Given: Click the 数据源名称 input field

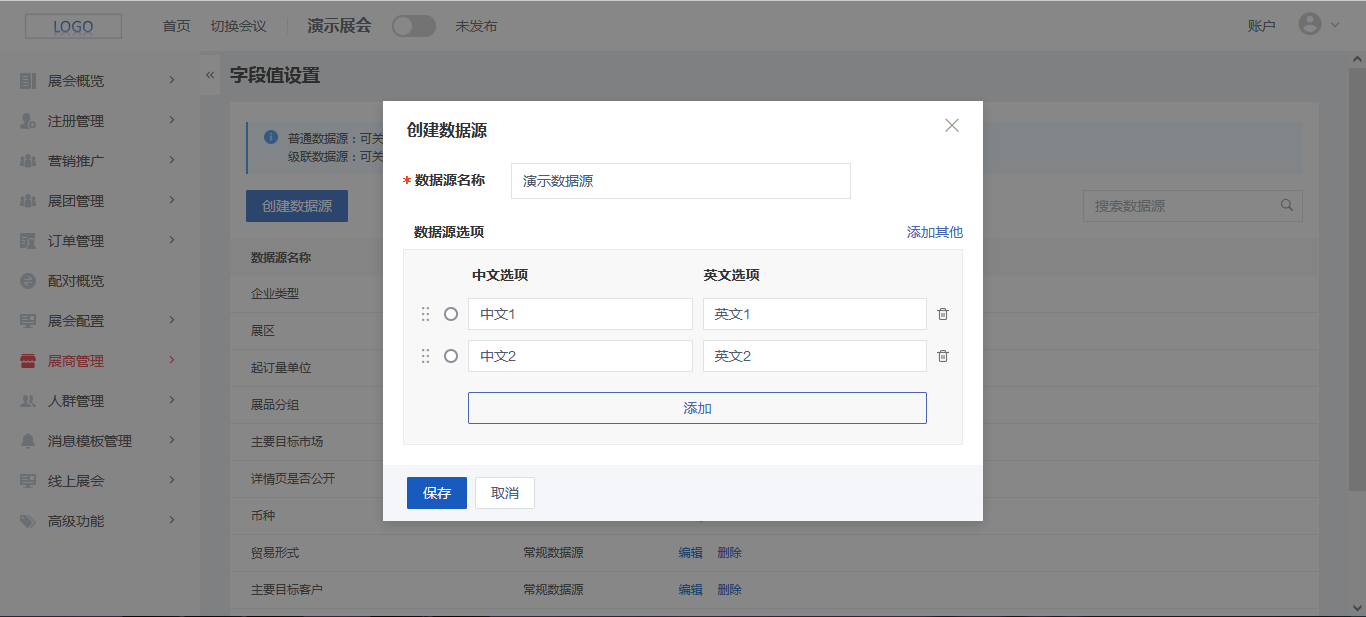Looking at the screenshot, I should click(x=680, y=181).
